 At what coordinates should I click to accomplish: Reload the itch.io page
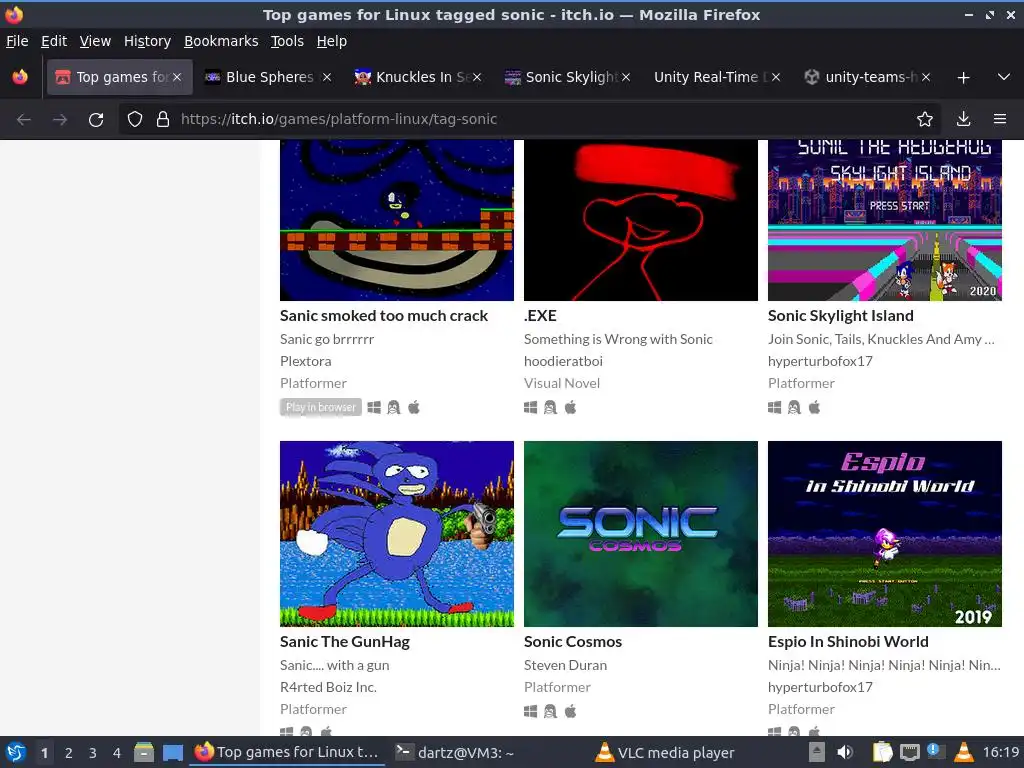pyautogui.click(x=96, y=120)
